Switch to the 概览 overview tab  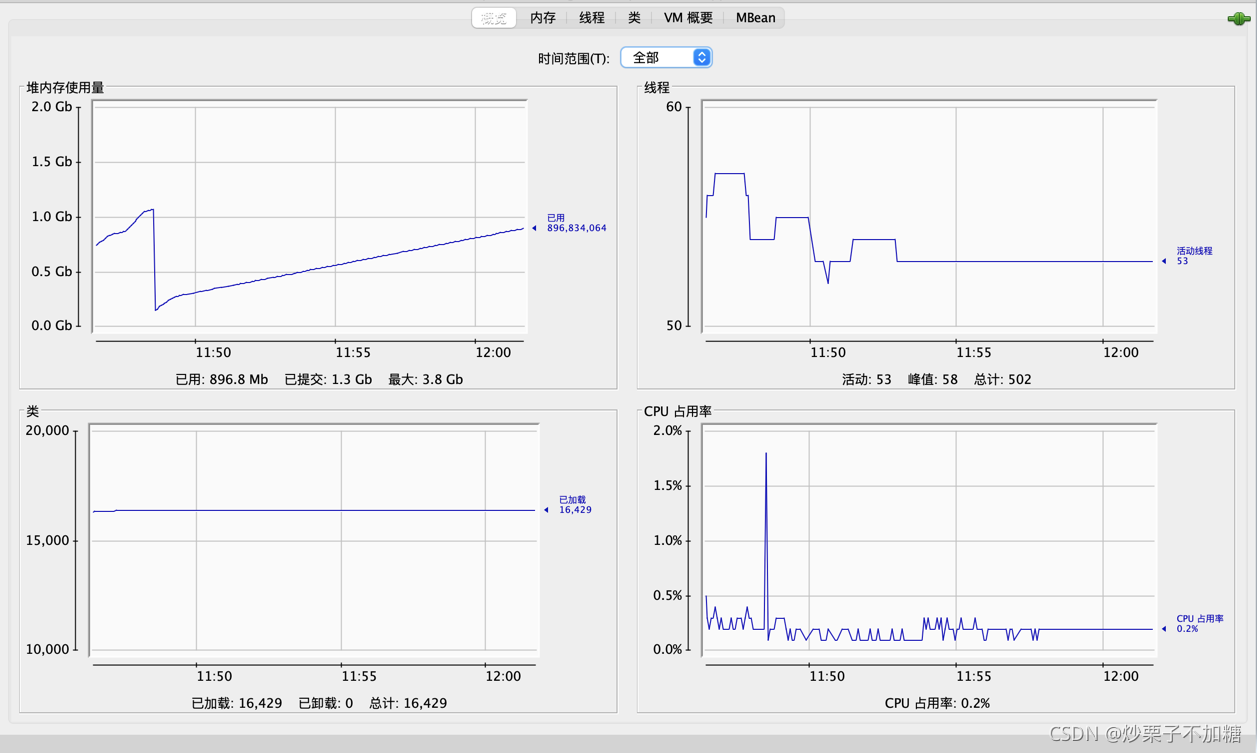(x=494, y=18)
